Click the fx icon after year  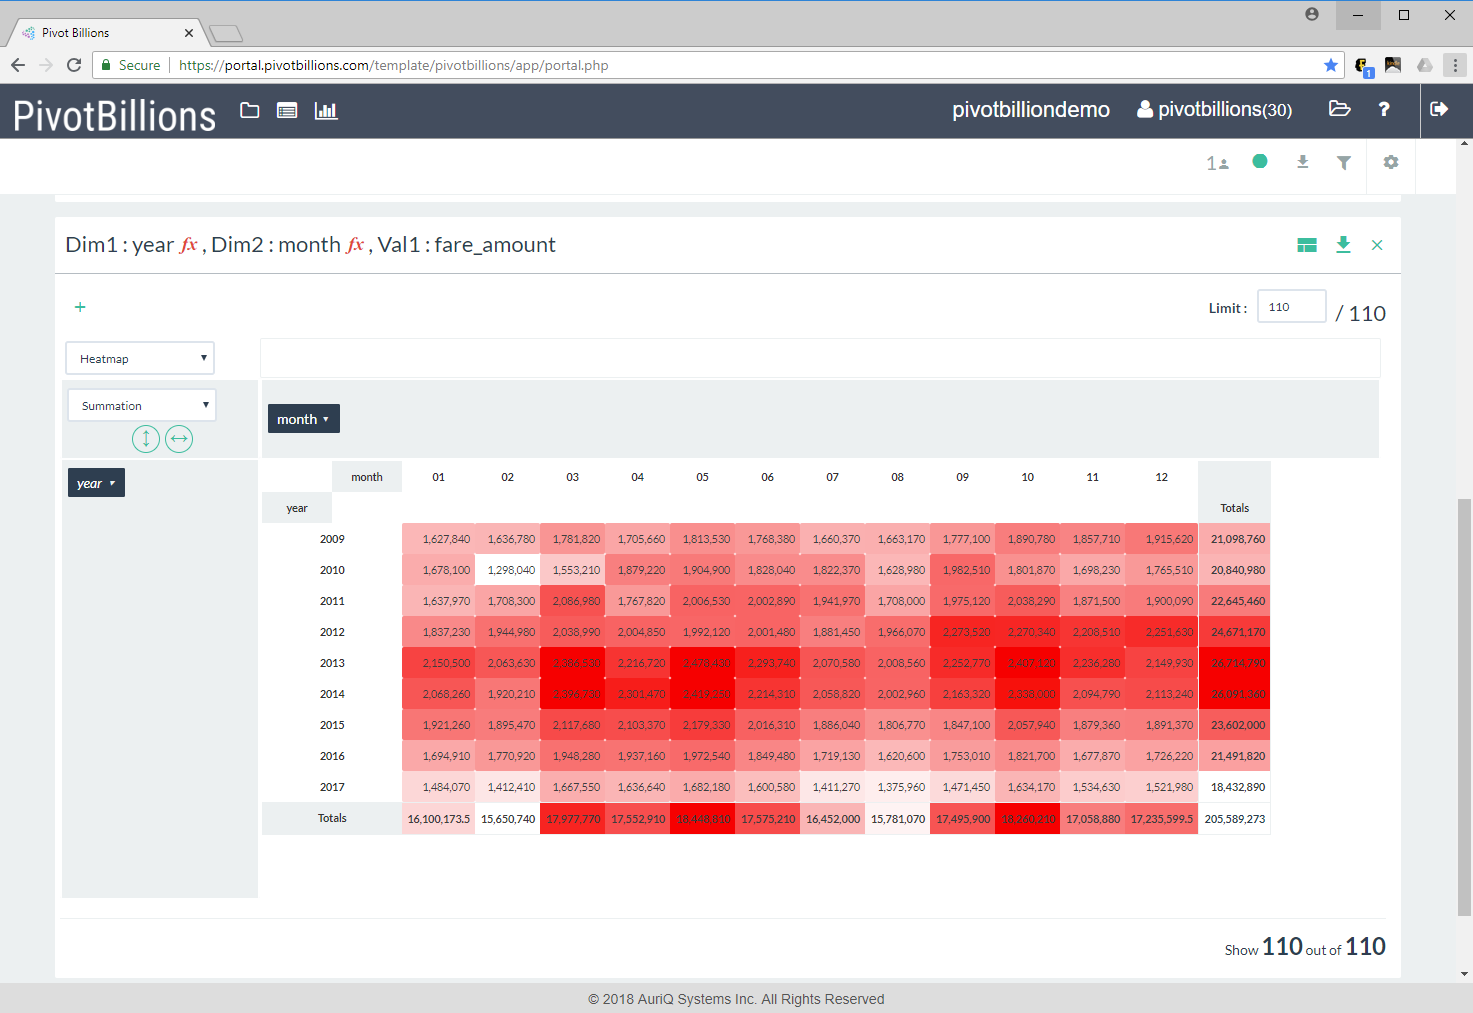(189, 245)
